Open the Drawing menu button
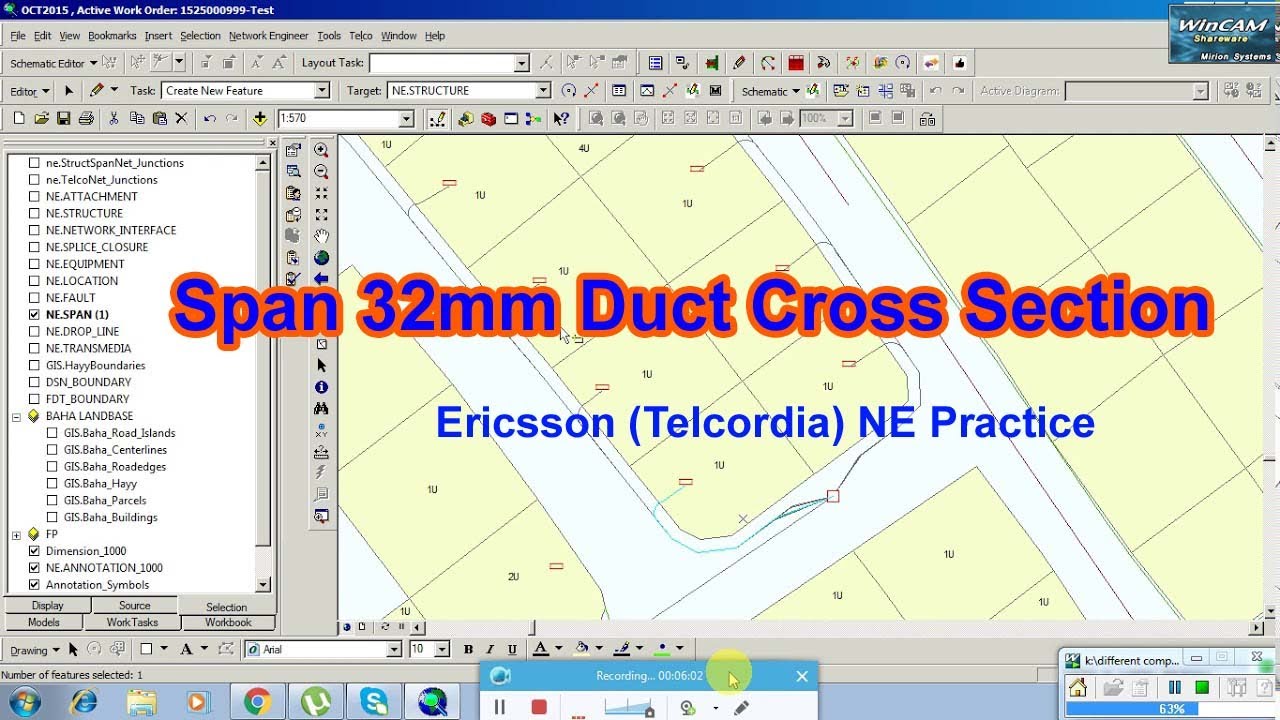 35,650
